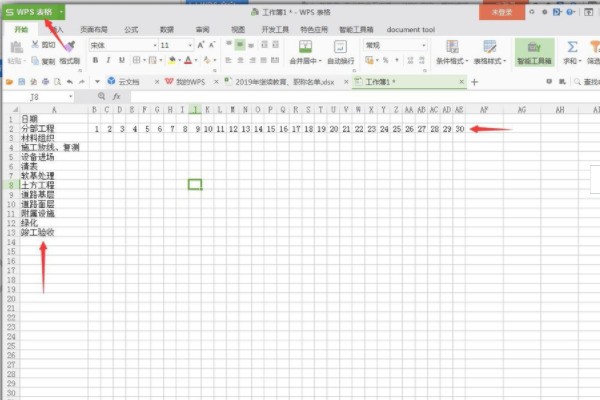Click the Print quick access icon
This screenshot has height=400, width=600.
[x=46, y=82]
